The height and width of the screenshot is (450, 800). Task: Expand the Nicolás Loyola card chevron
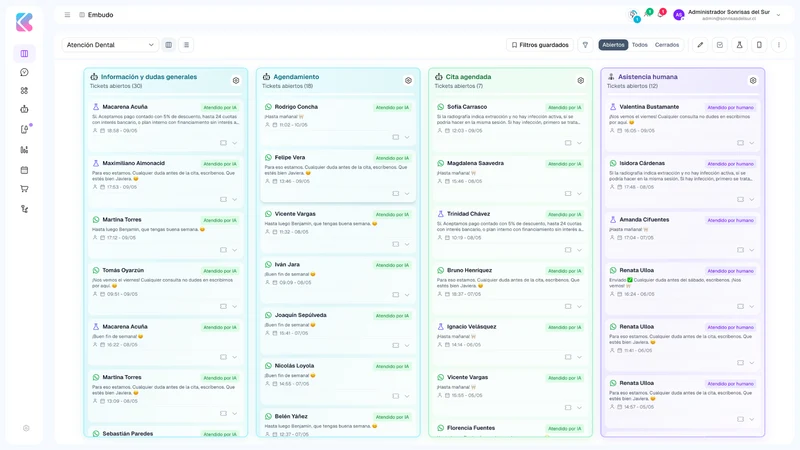point(407,396)
